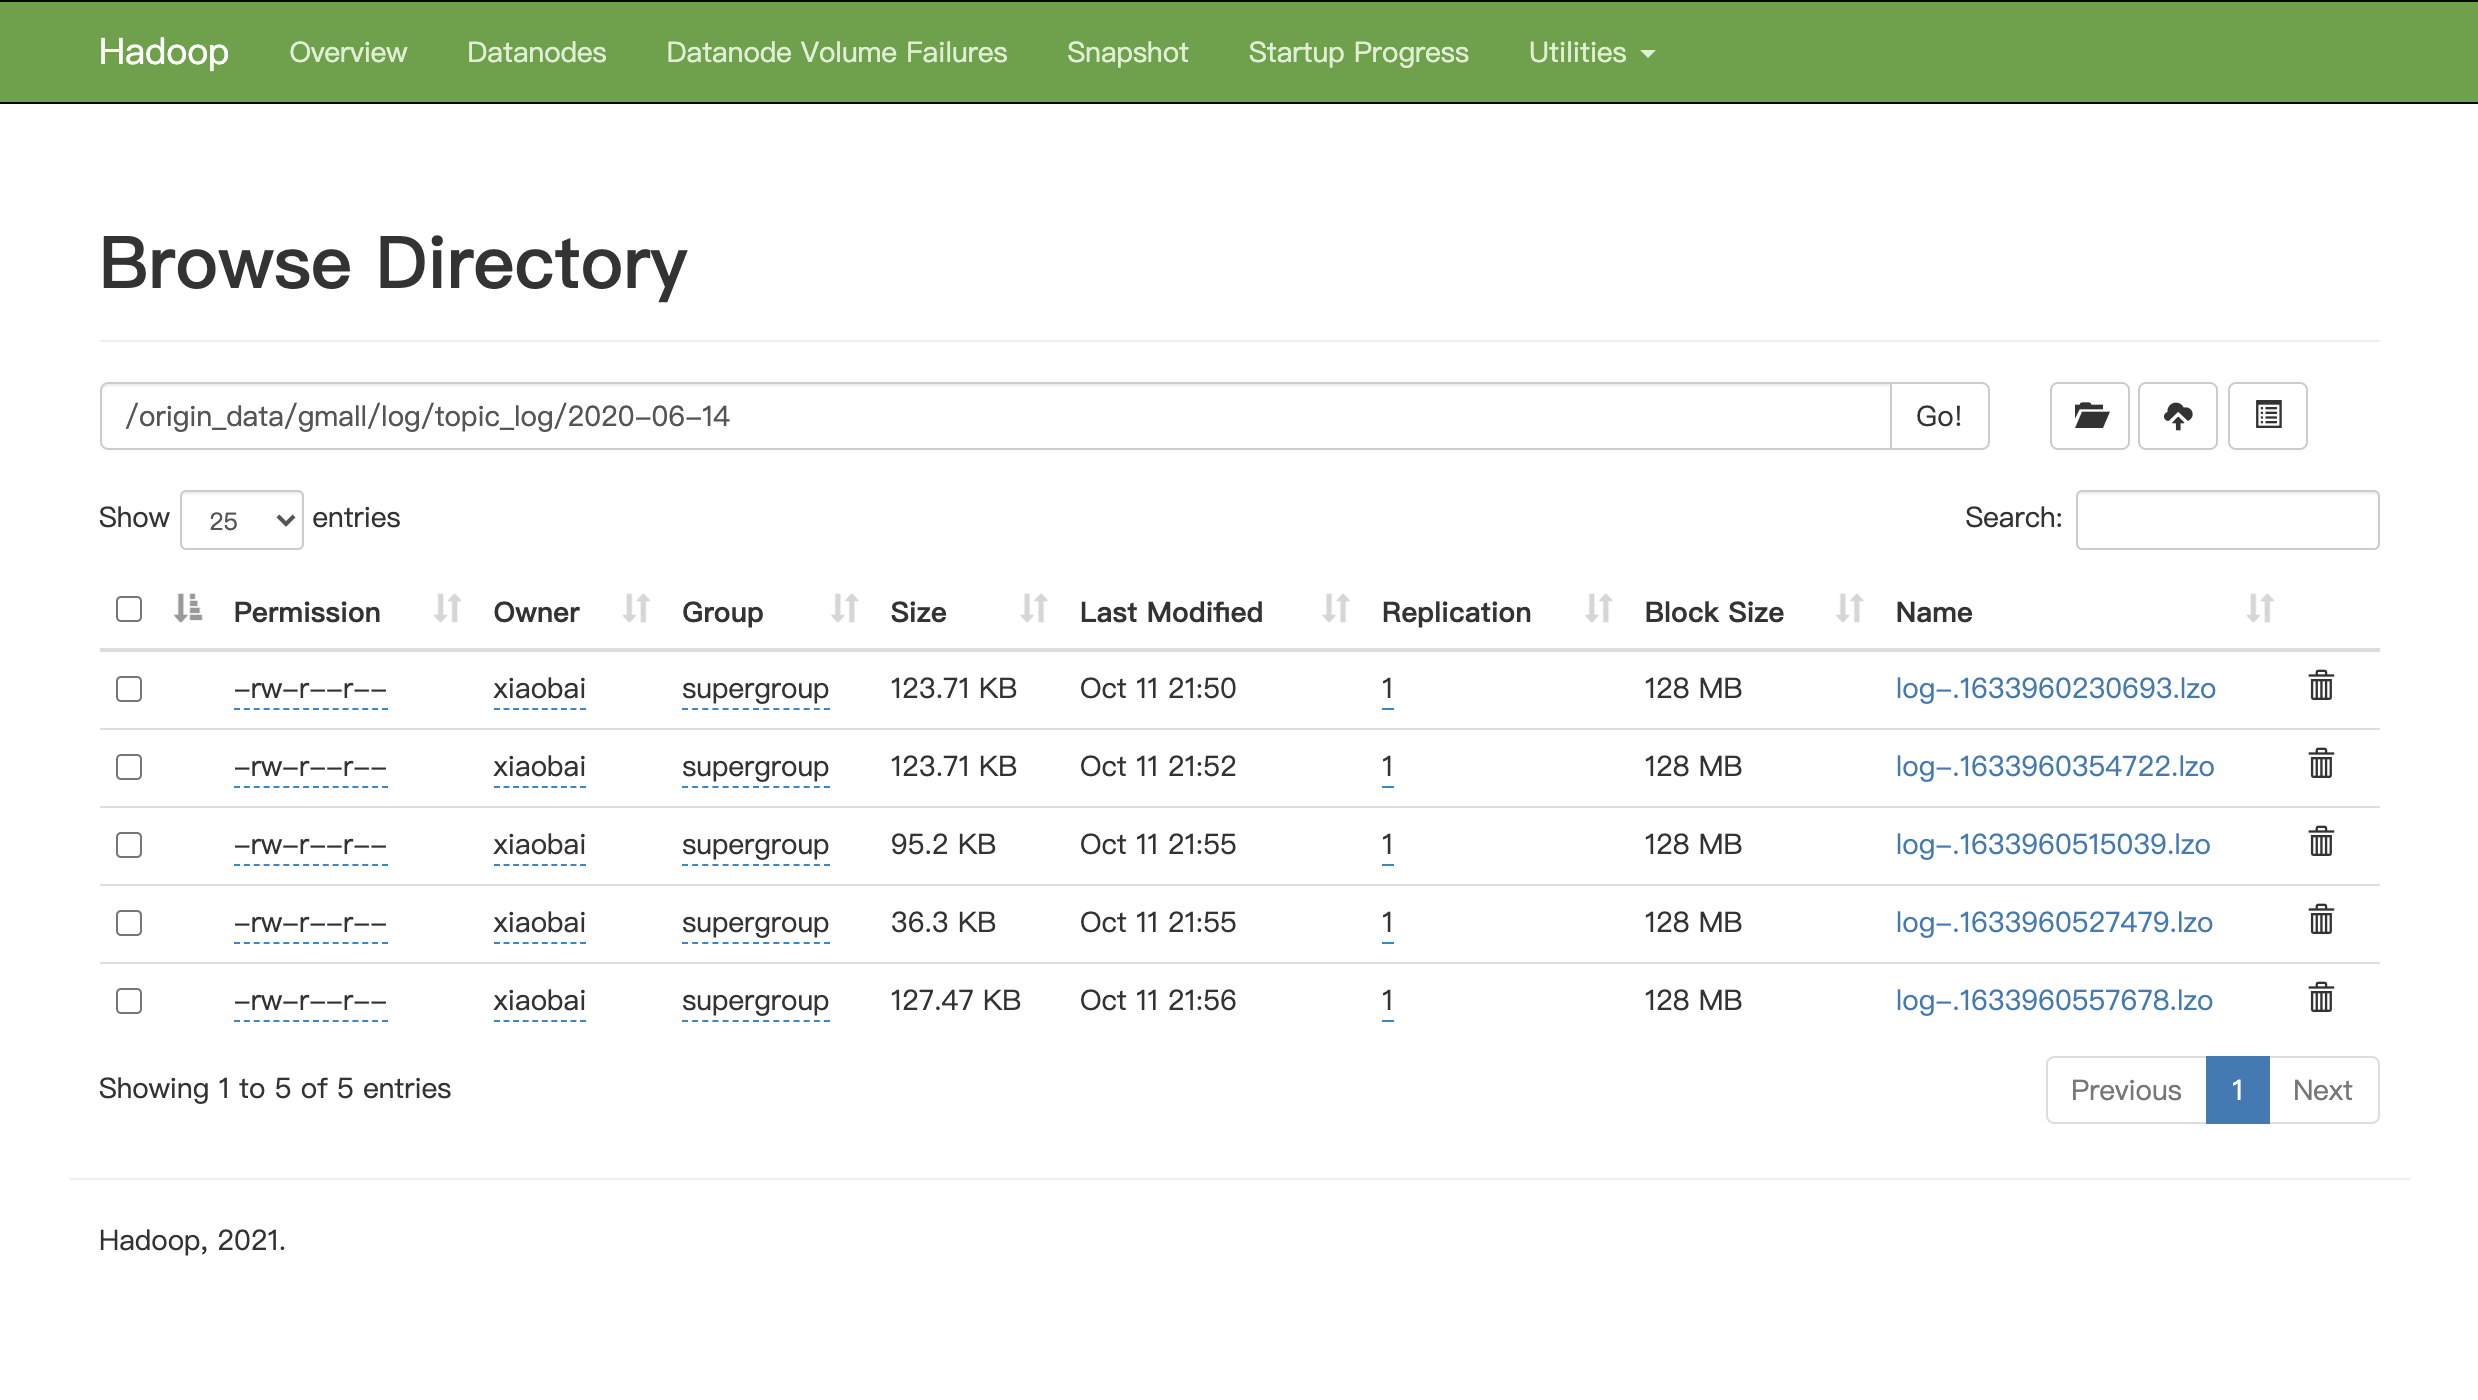This screenshot has height=1400, width=2478.
Task: Click trash icon for log-.1633960557678.lzo
Action: [2320, 999]
